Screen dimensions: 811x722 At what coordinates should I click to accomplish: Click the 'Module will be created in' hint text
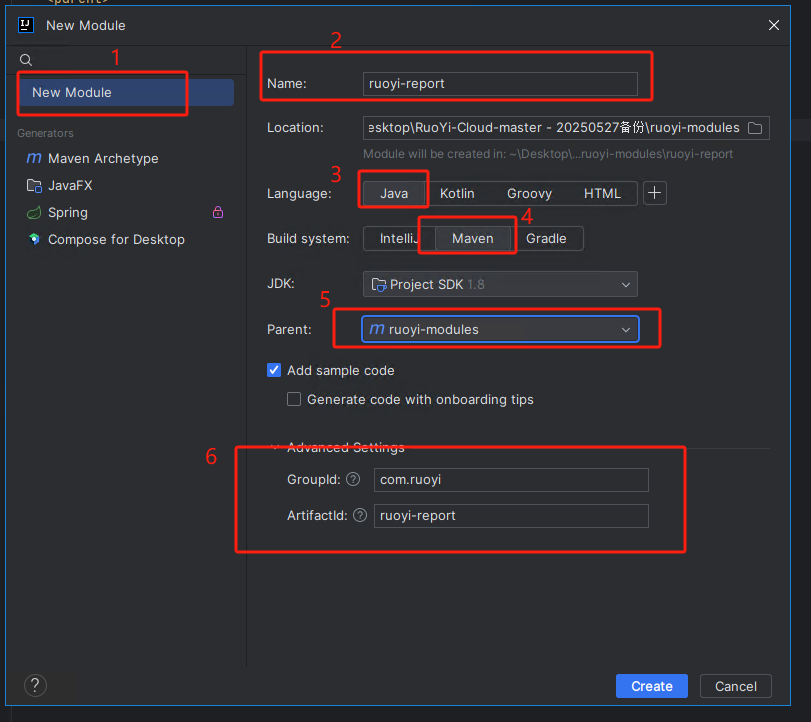click(x=548, y=154)
